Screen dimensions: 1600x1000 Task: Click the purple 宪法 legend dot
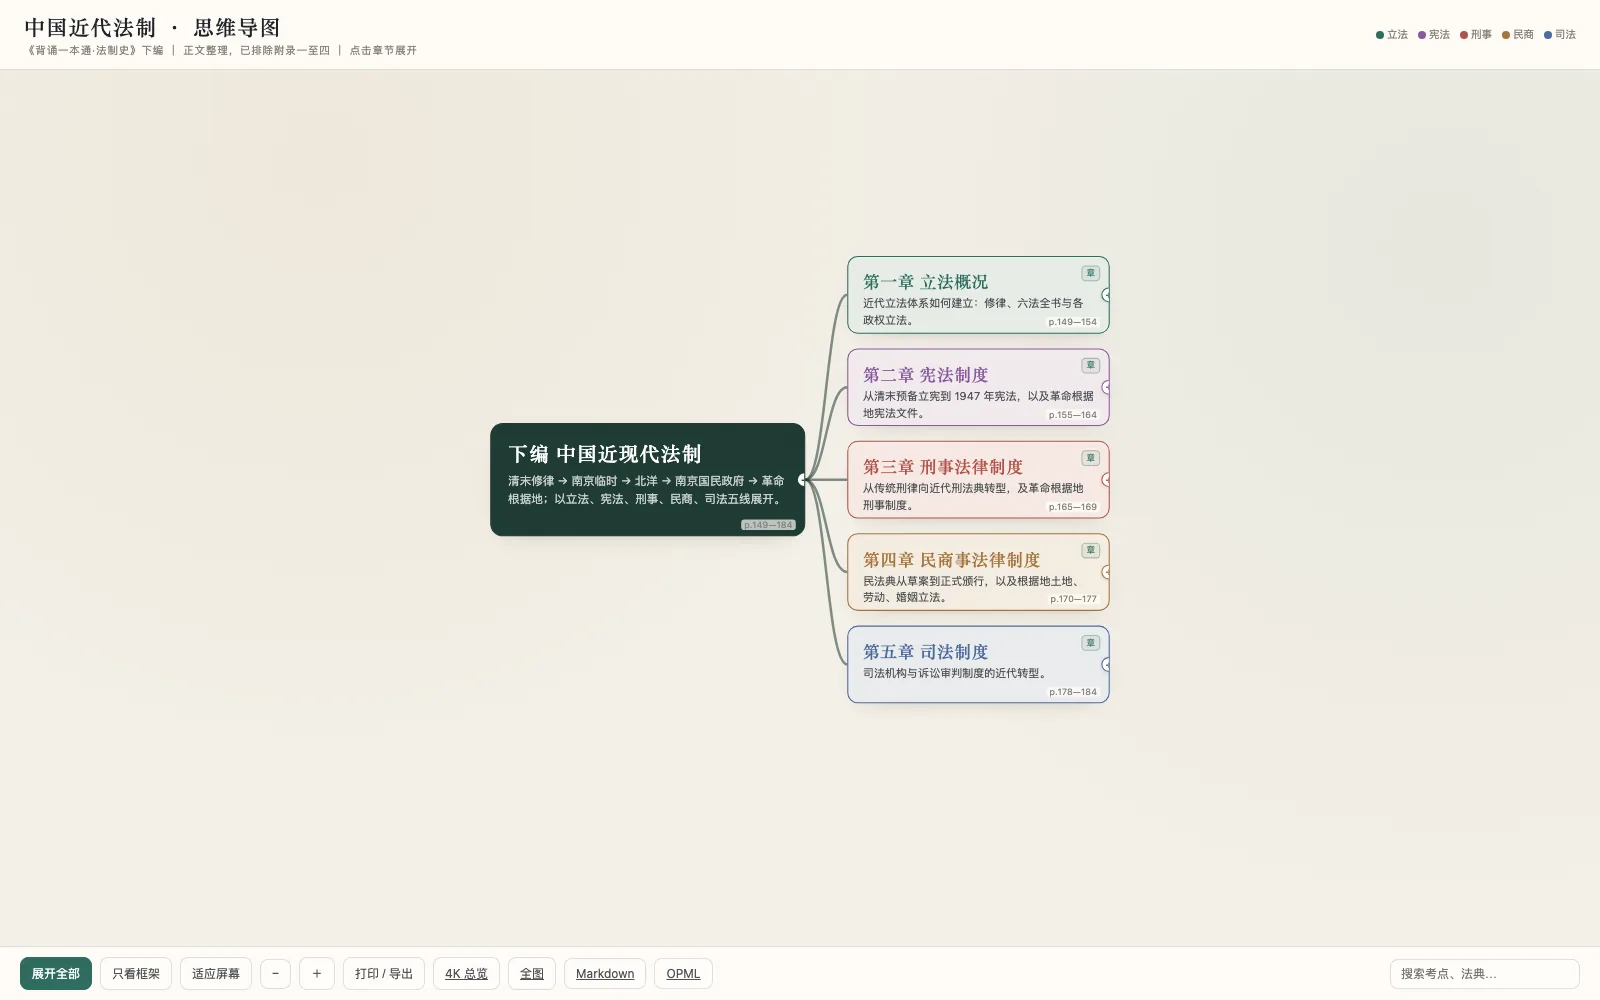(1422, 35)
